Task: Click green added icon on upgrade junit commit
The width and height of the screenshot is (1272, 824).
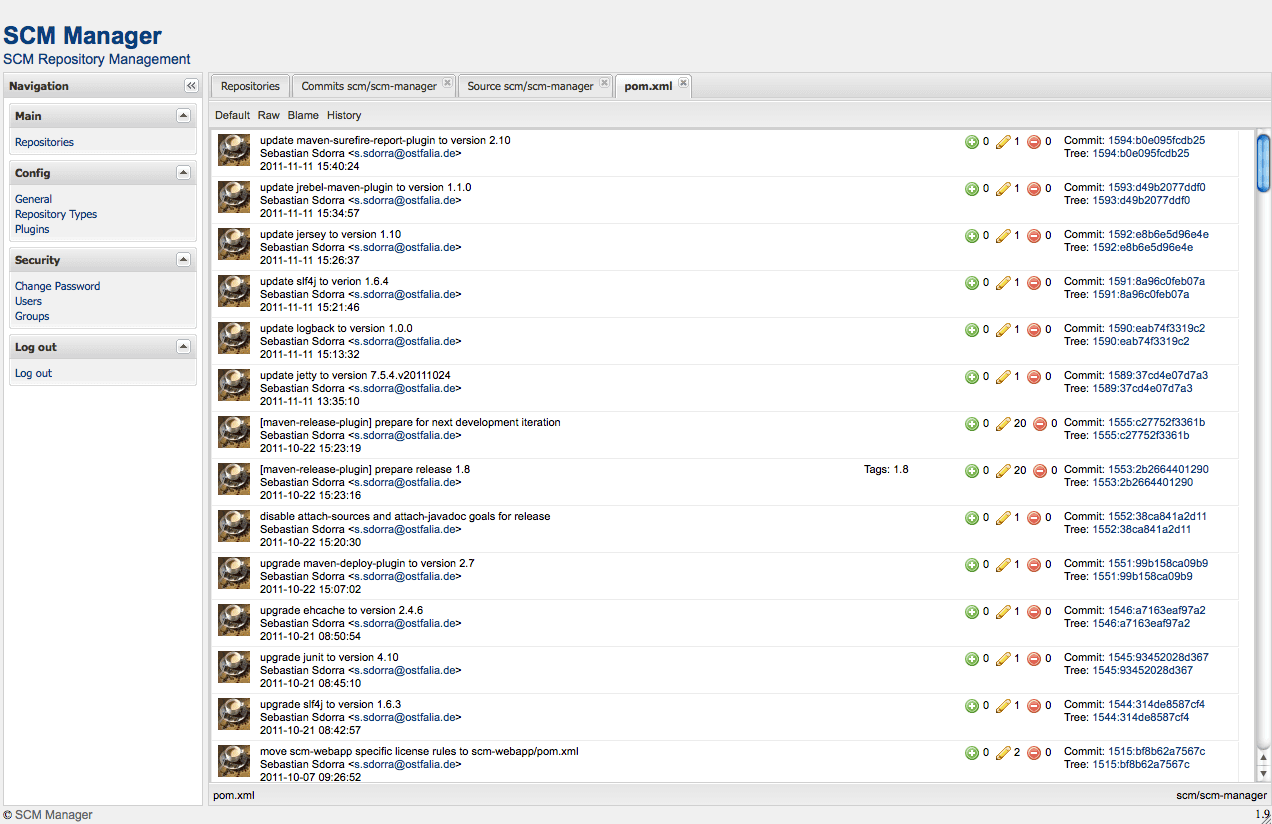Action: [971, 659]
